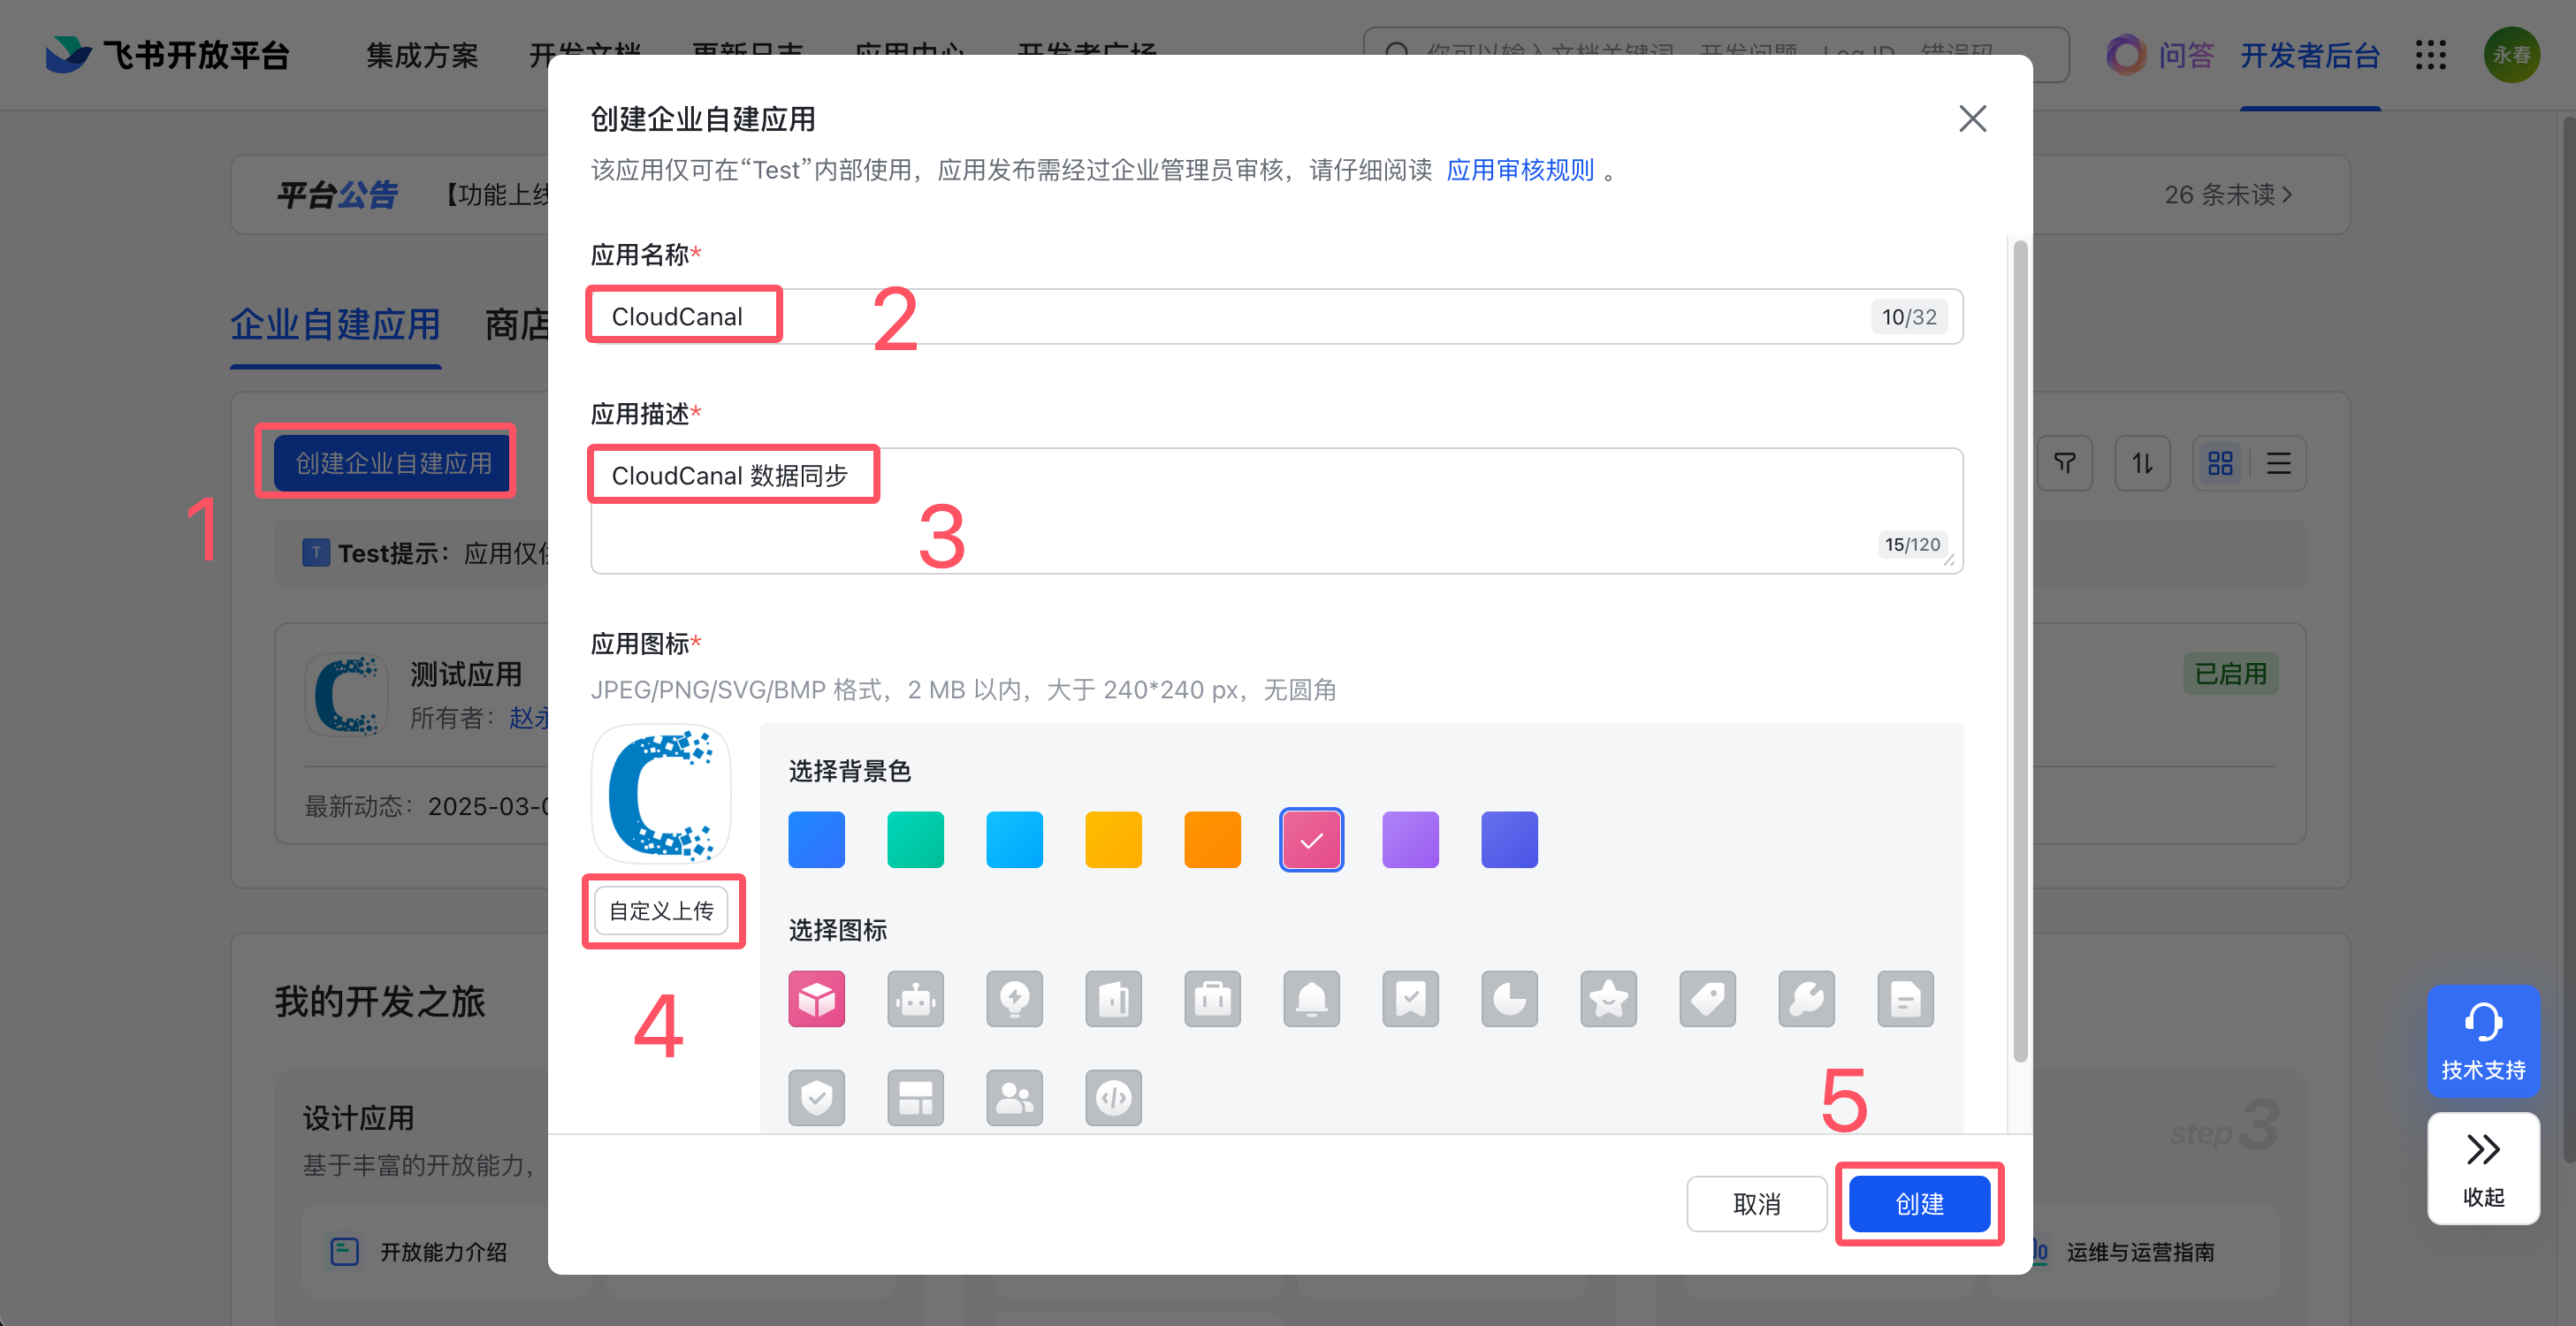Choose the green background color swatch
The width and height of the screenshot is (2576, 1326).
[915, 839]
